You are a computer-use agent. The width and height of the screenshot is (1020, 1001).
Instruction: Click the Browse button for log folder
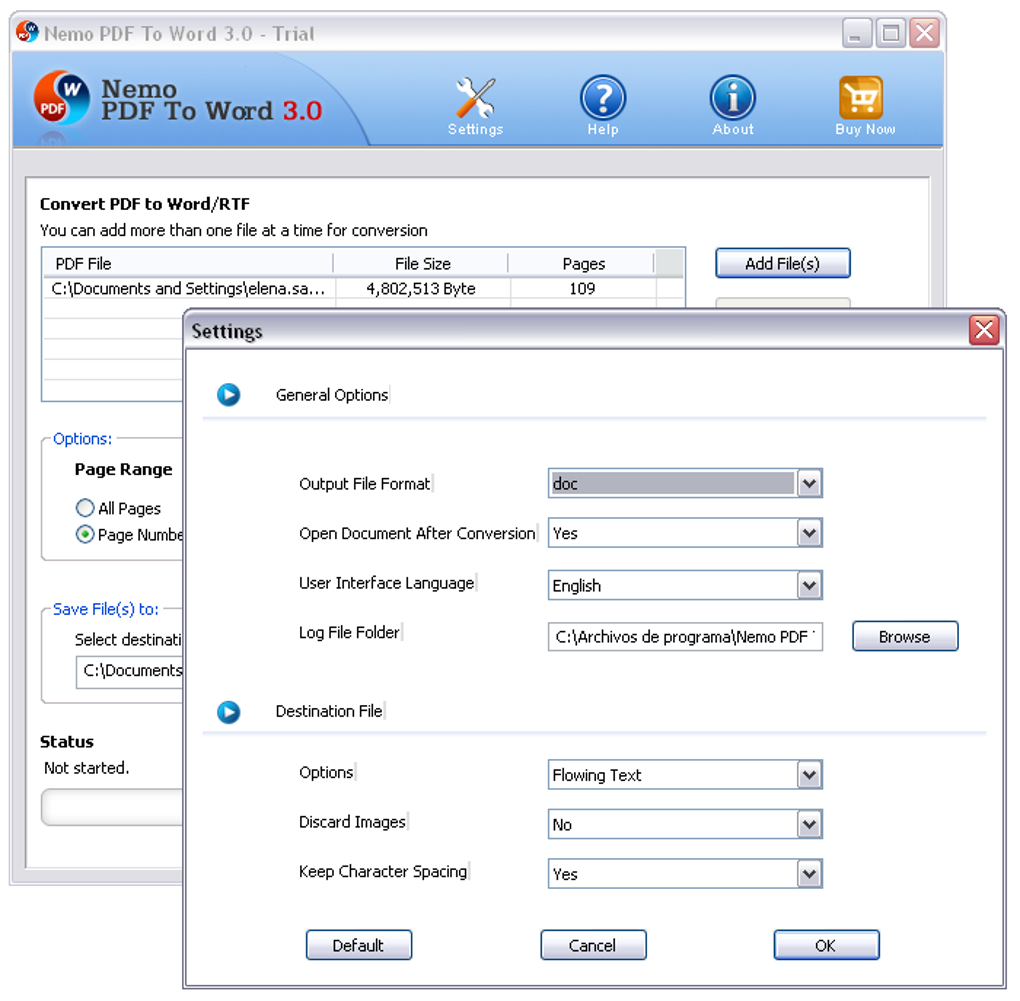[x=905, y=636]
